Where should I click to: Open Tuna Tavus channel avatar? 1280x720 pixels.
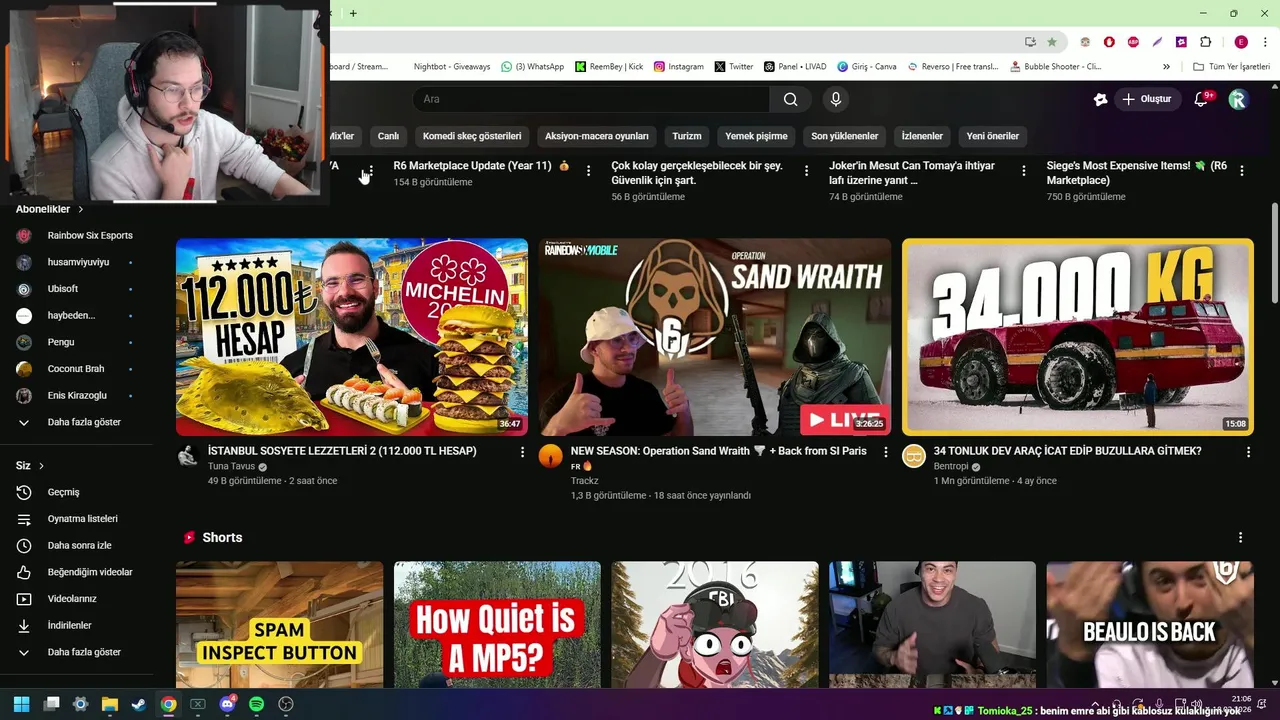click(x=187, y=456)
